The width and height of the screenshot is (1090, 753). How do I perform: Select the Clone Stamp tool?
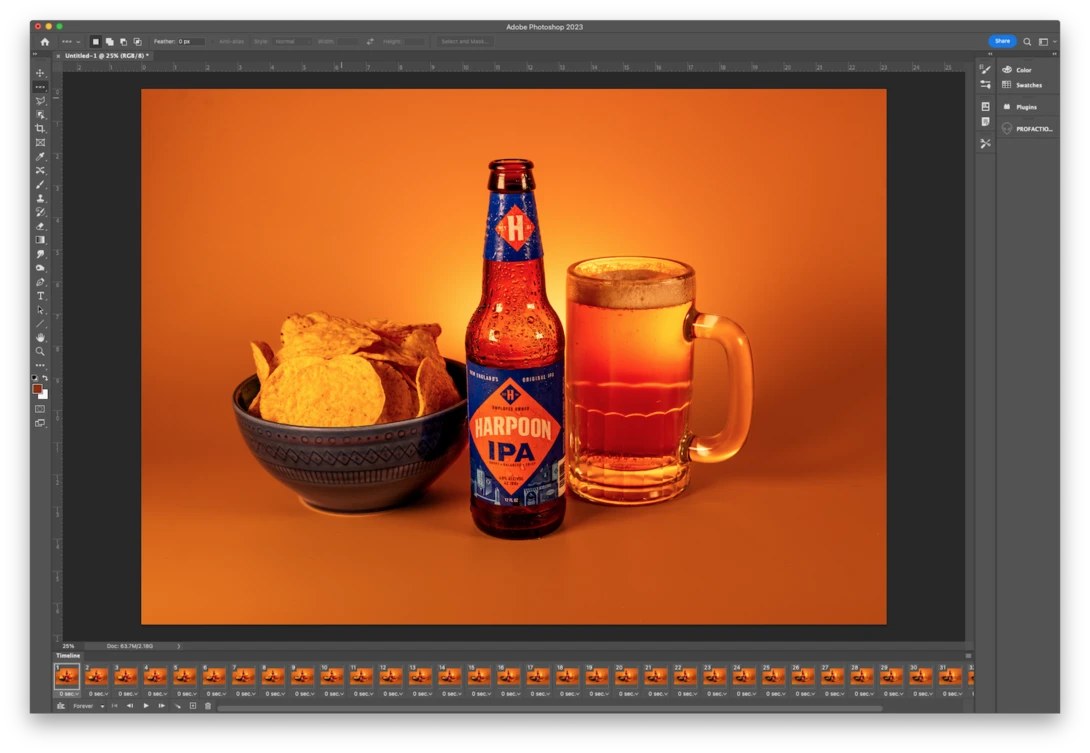[x=40, y=198]
